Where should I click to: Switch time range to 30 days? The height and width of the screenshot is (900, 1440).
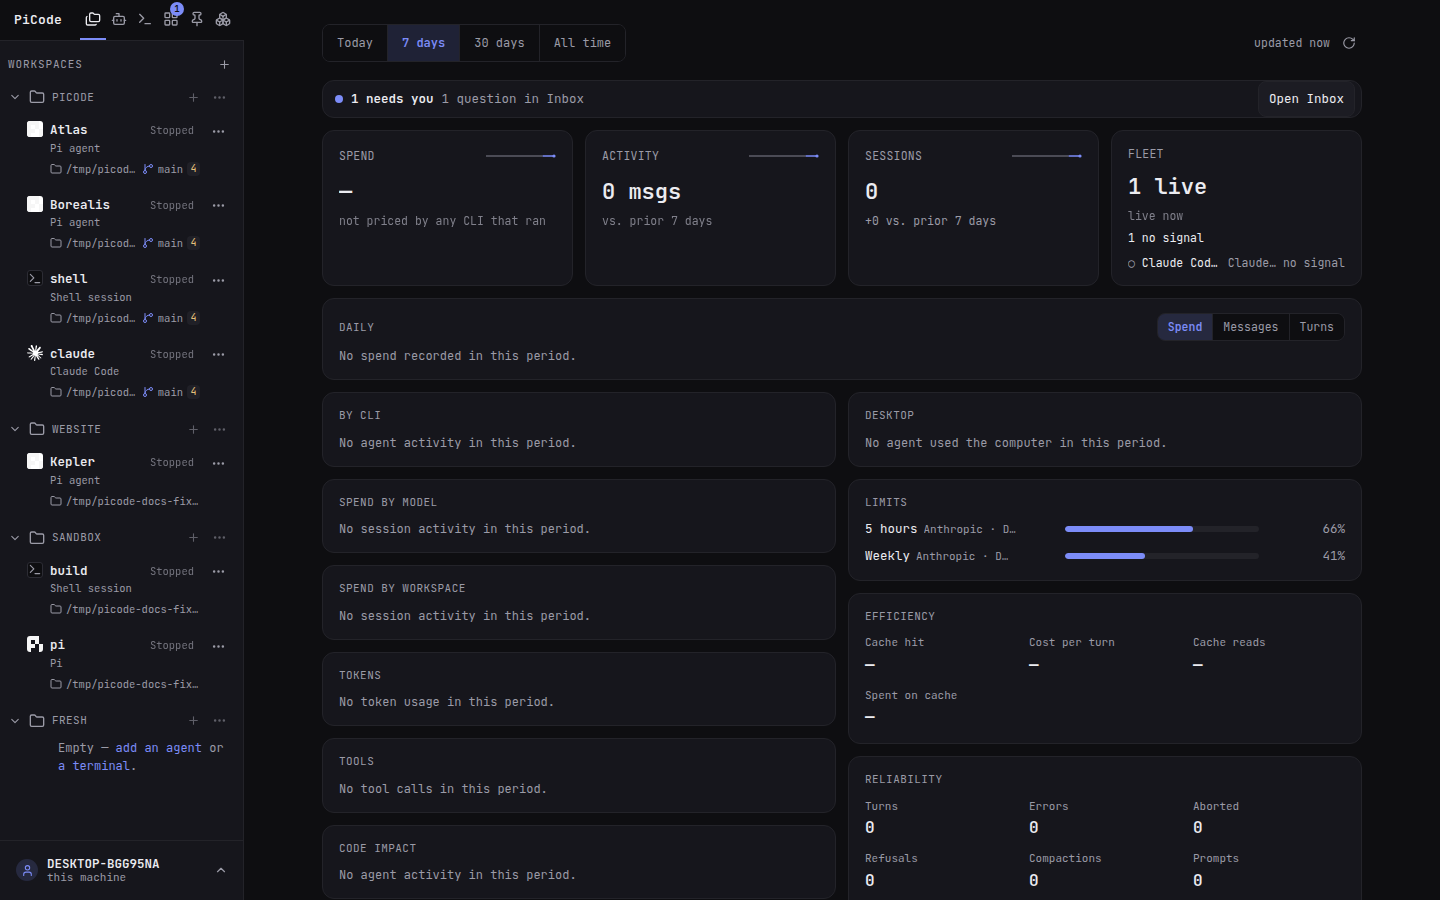[499, 43]
